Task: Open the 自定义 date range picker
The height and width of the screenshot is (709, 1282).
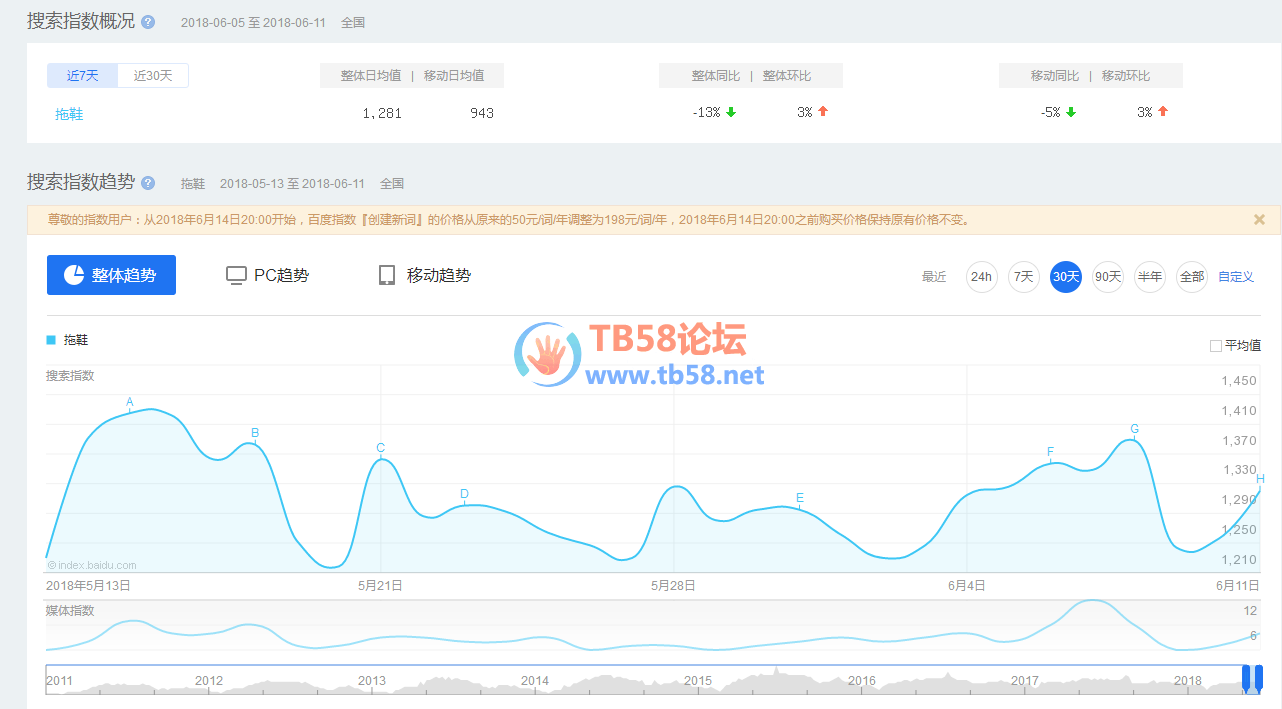Action: pos(1236,277)
